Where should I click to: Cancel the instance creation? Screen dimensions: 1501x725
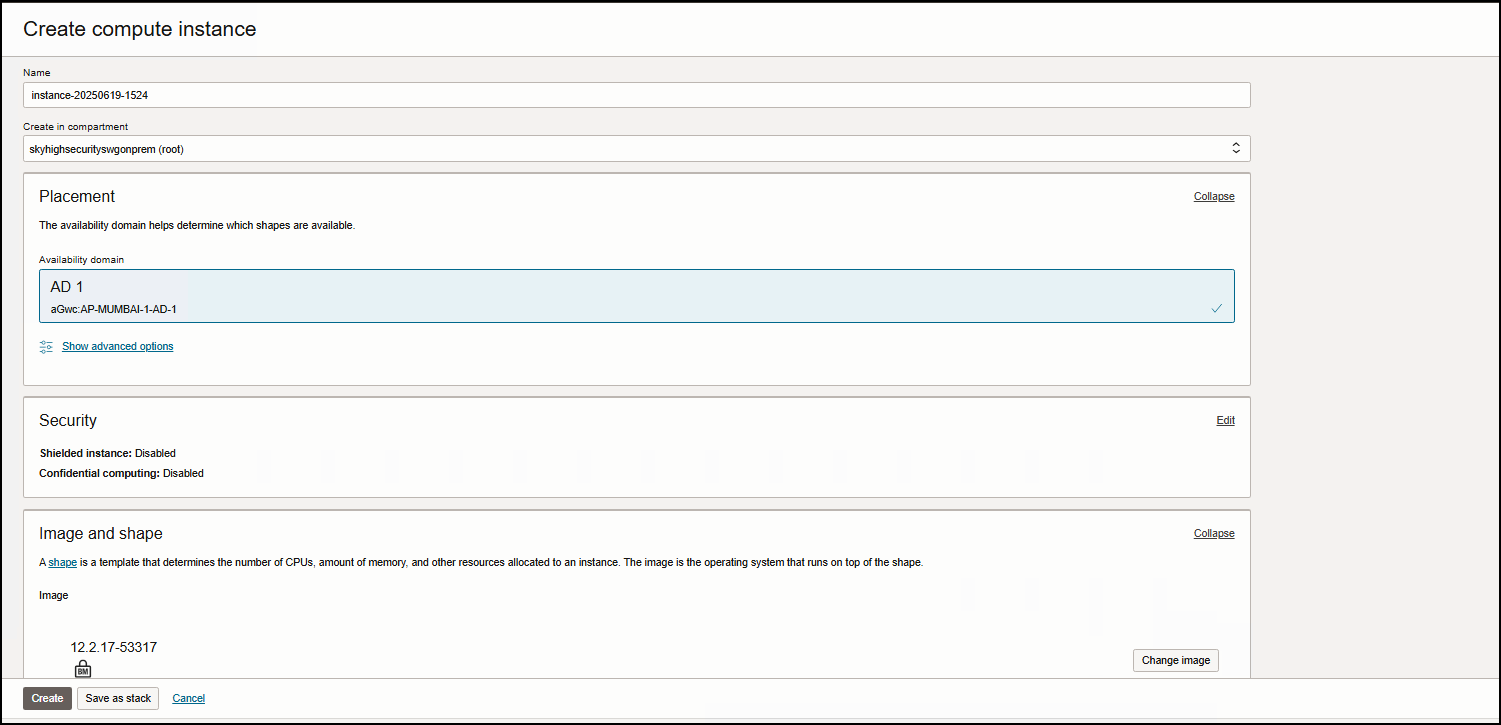tap(188, 698)
